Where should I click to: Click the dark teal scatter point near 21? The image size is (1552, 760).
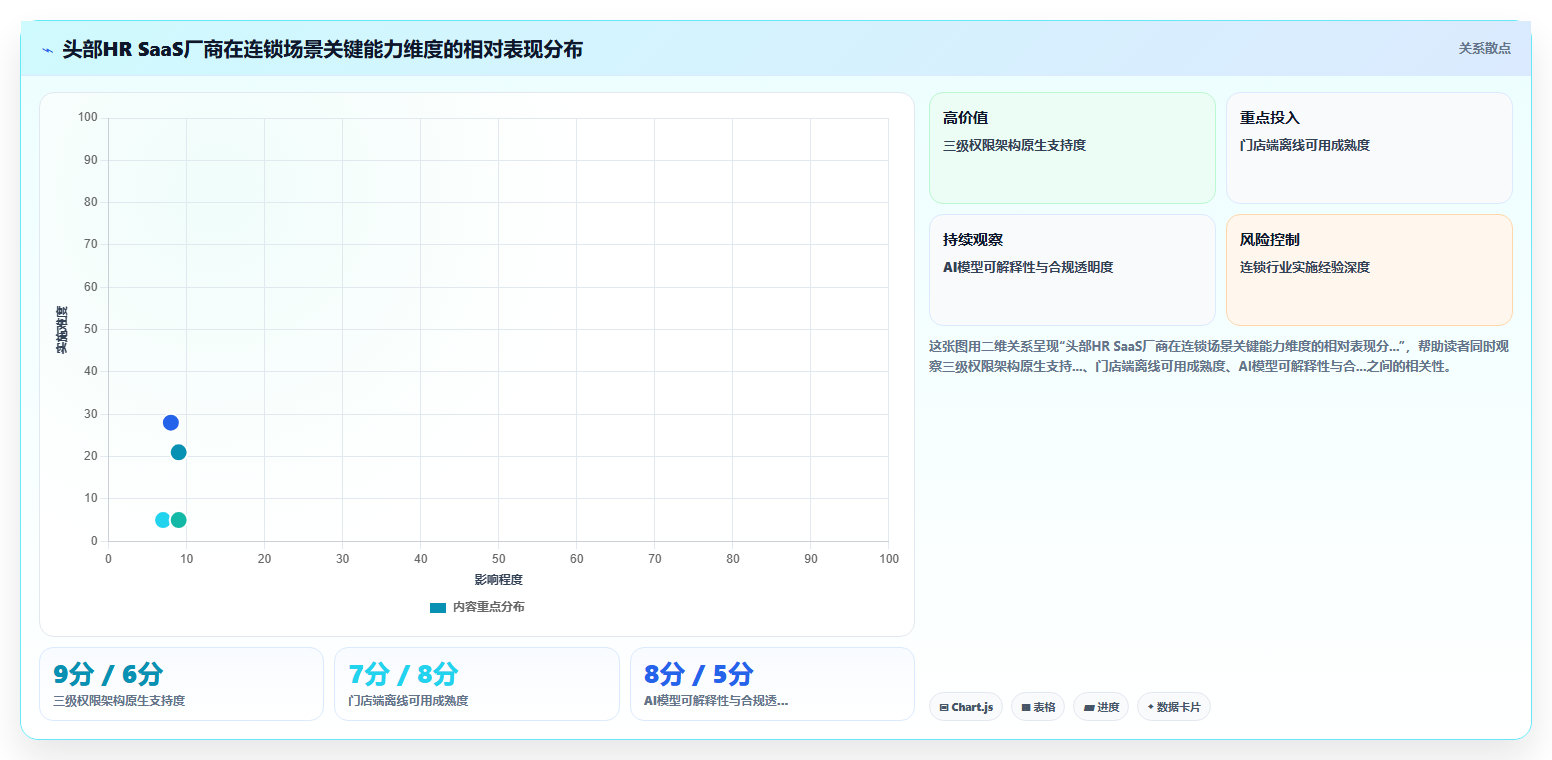coord(178,452)
